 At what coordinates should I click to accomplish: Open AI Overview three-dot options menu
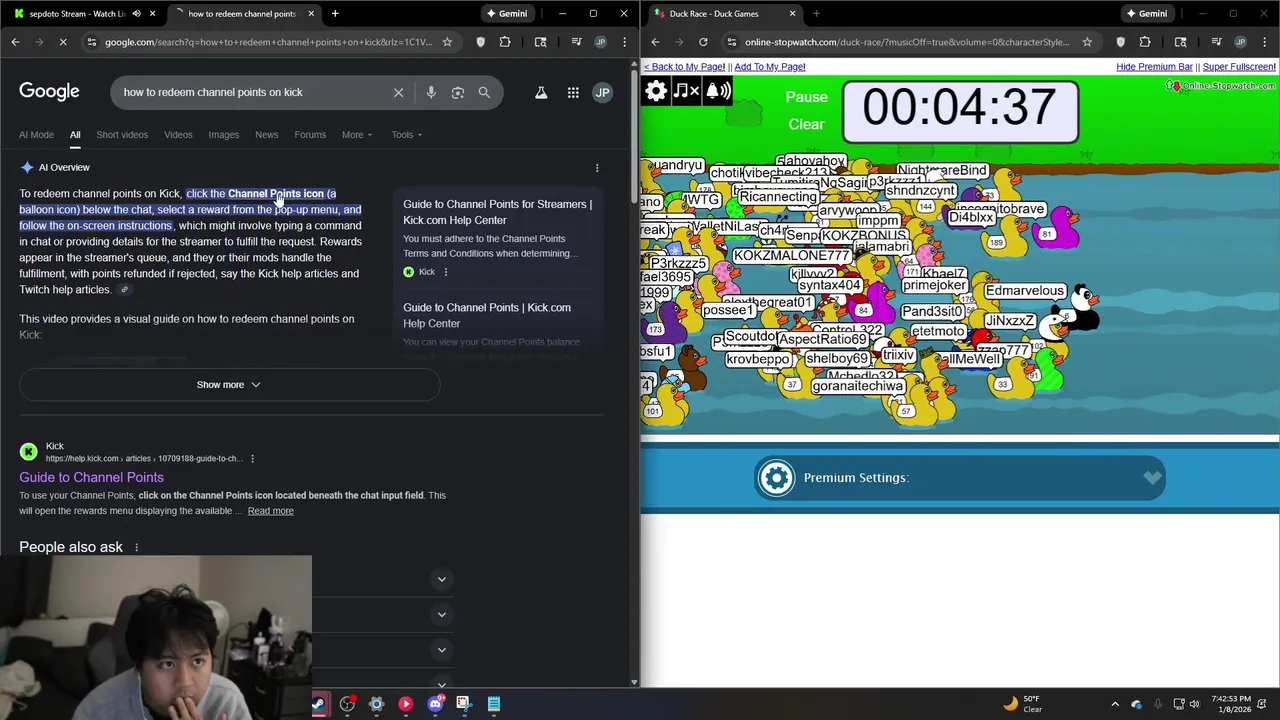[597, 168]
